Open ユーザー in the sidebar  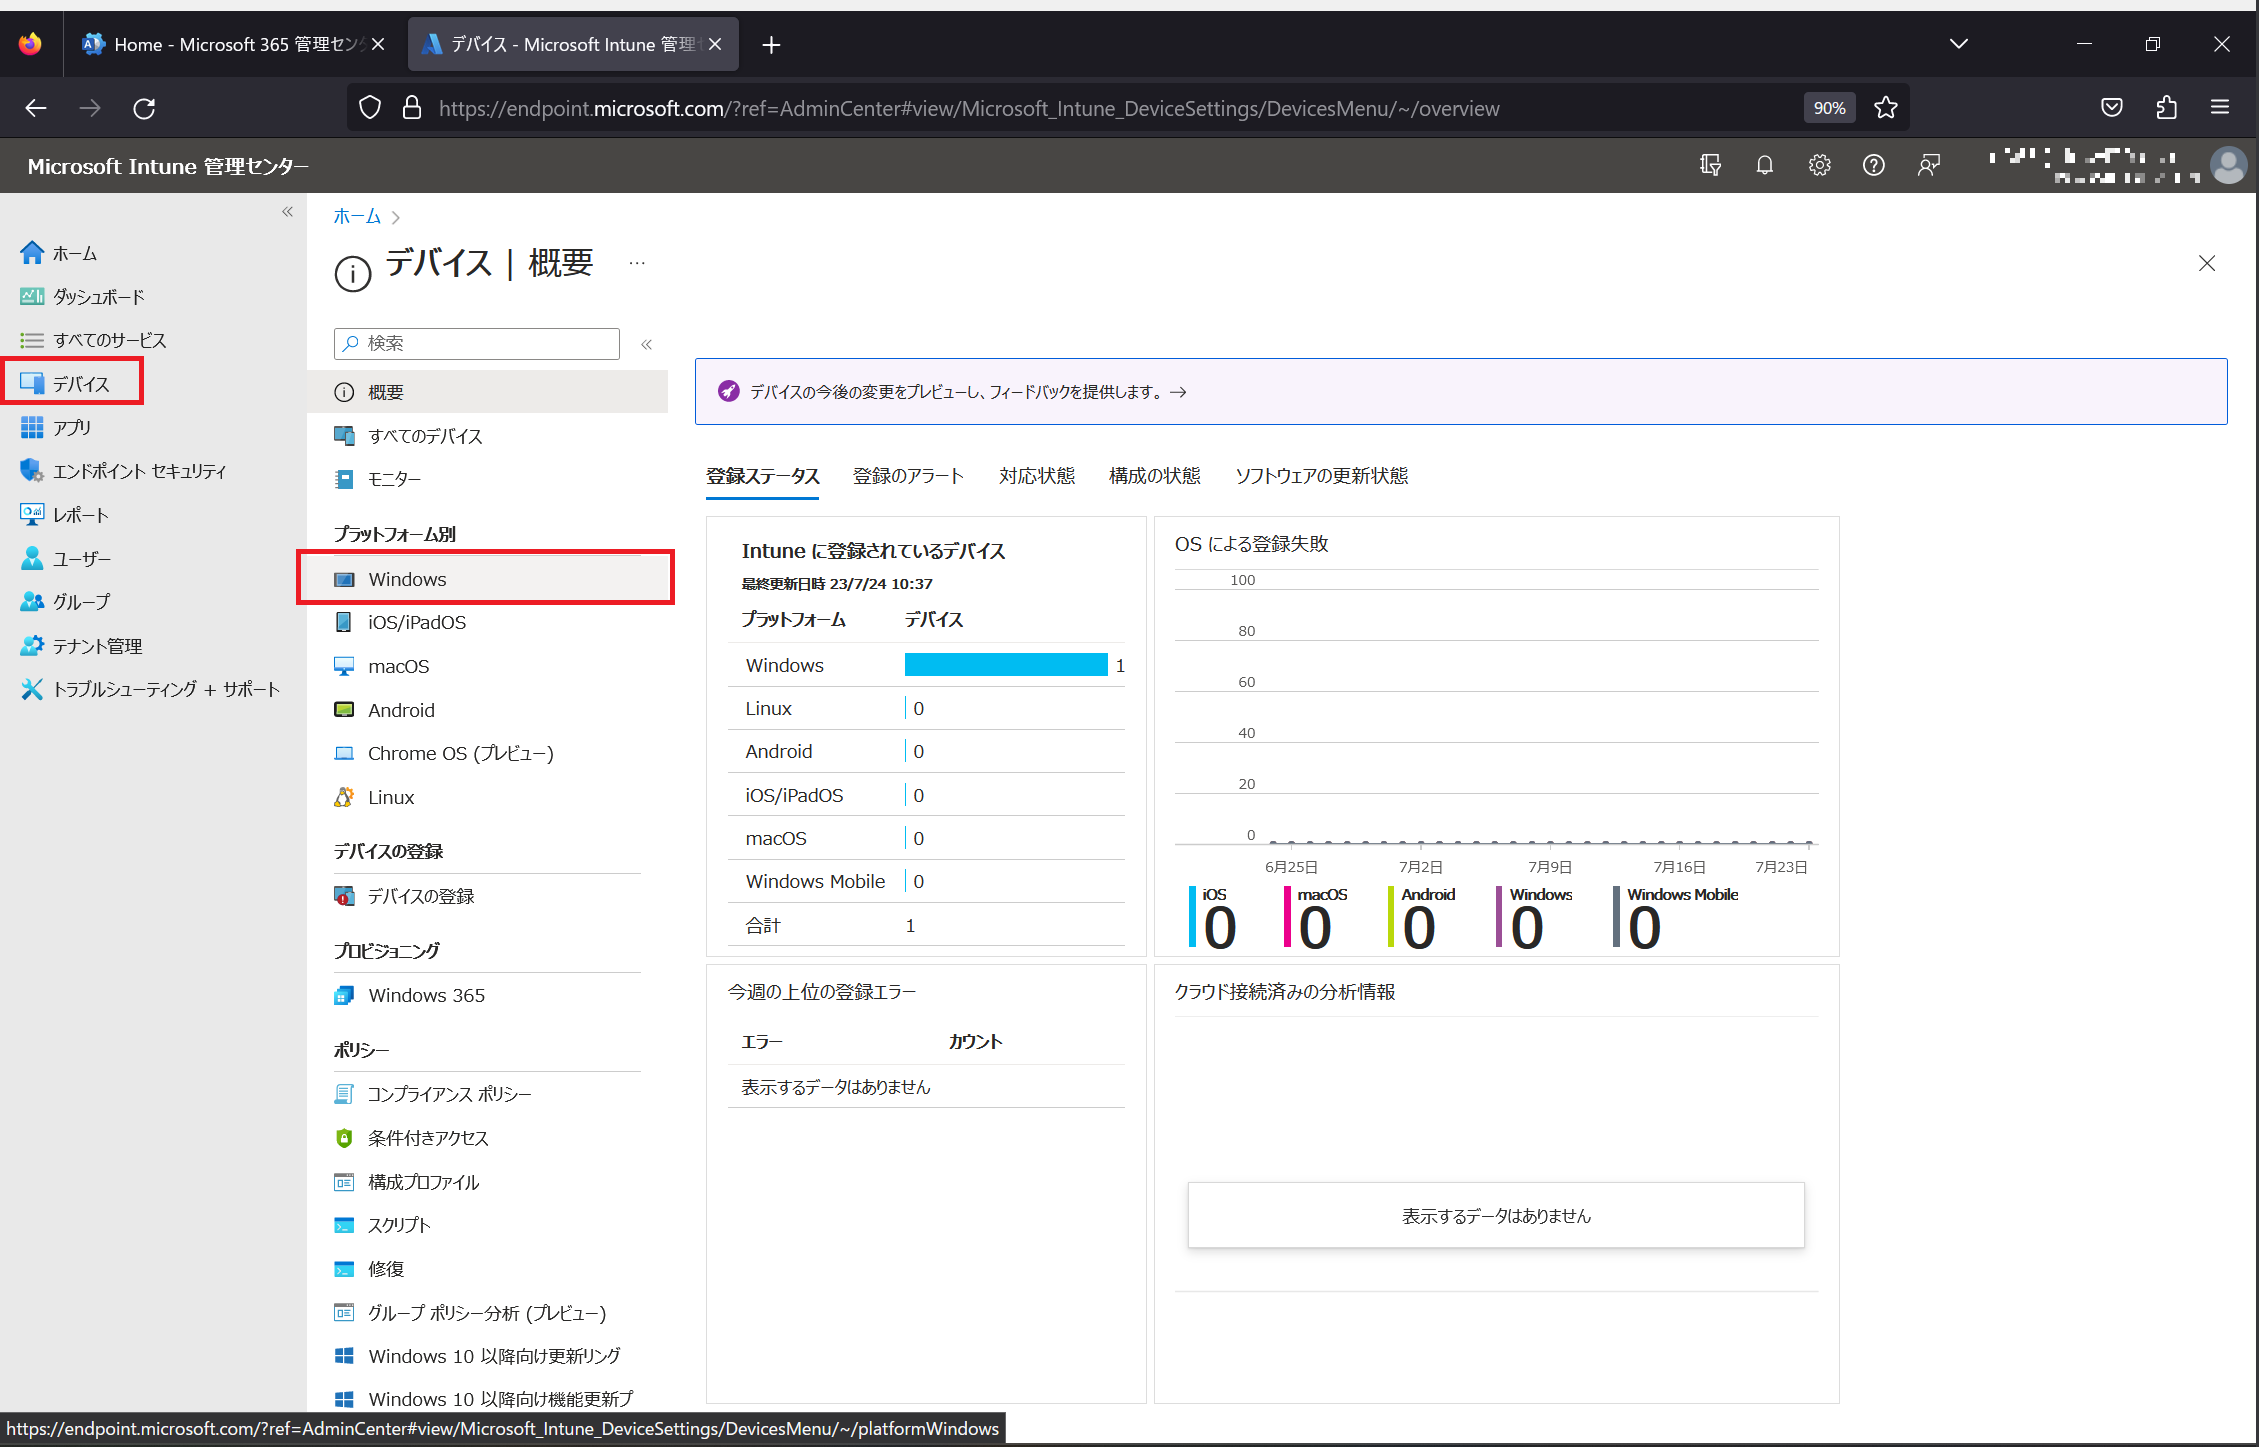coord(66,559)
